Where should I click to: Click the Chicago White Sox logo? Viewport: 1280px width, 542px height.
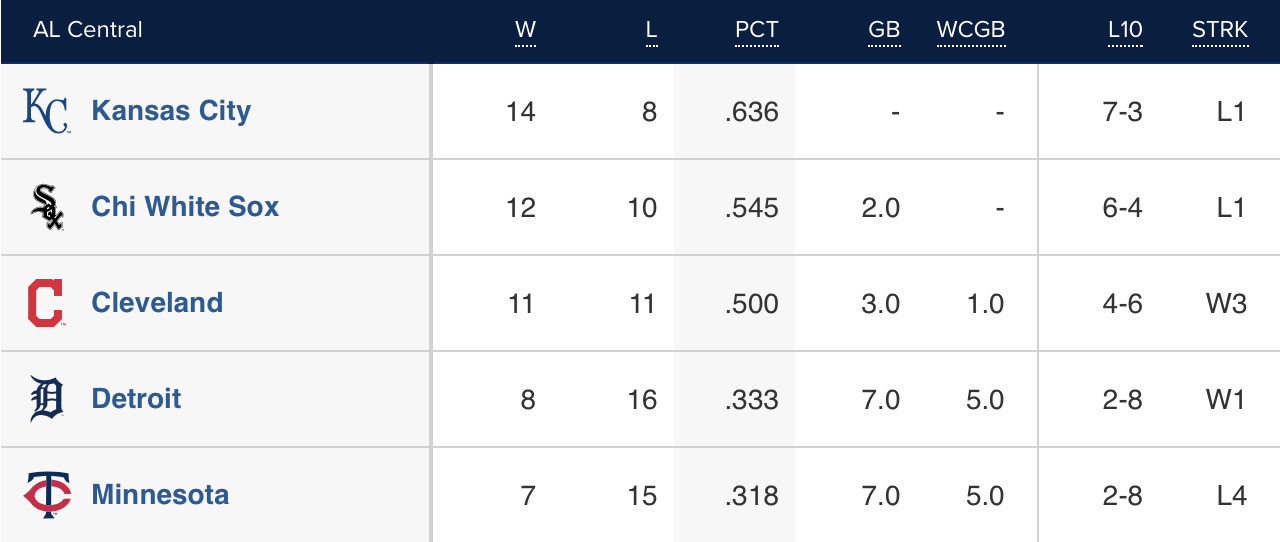[x=46, y=207]
